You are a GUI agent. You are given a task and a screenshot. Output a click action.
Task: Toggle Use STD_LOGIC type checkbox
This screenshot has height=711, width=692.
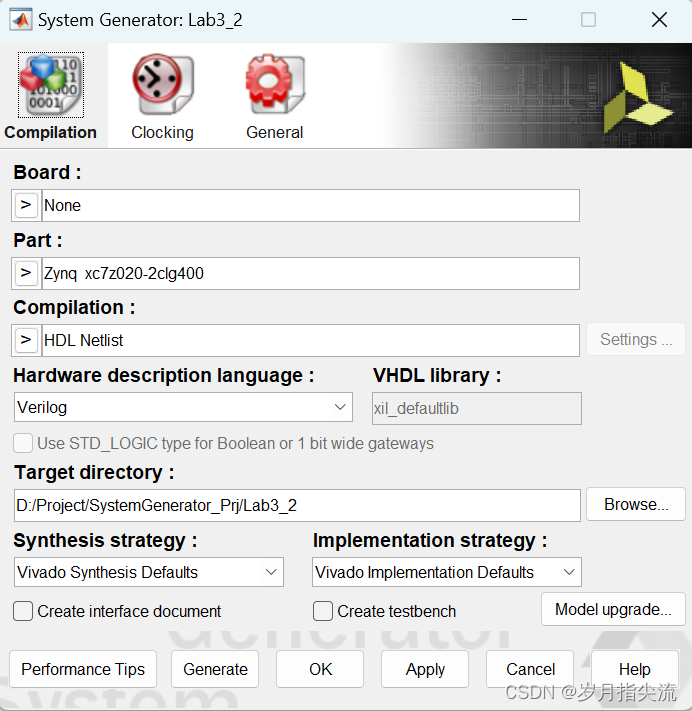[x=23, y=443]
